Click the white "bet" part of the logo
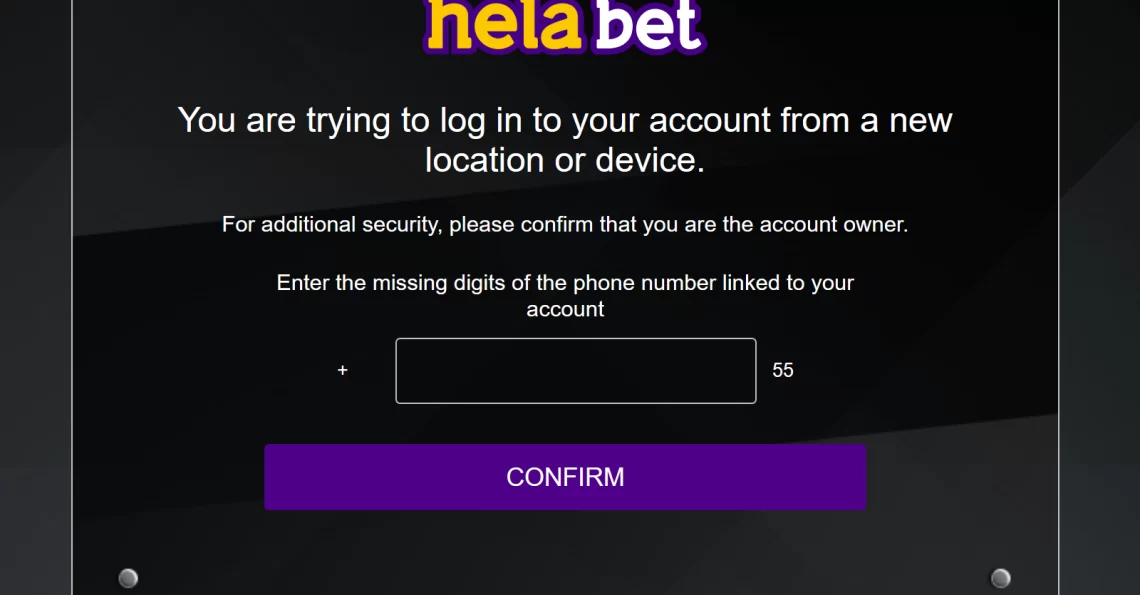Screen dimensions: 1140x595 tap(648, 26)
